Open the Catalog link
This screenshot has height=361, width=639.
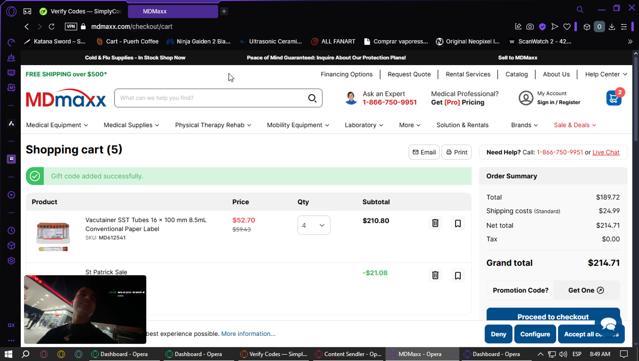(x=516, y=74)
